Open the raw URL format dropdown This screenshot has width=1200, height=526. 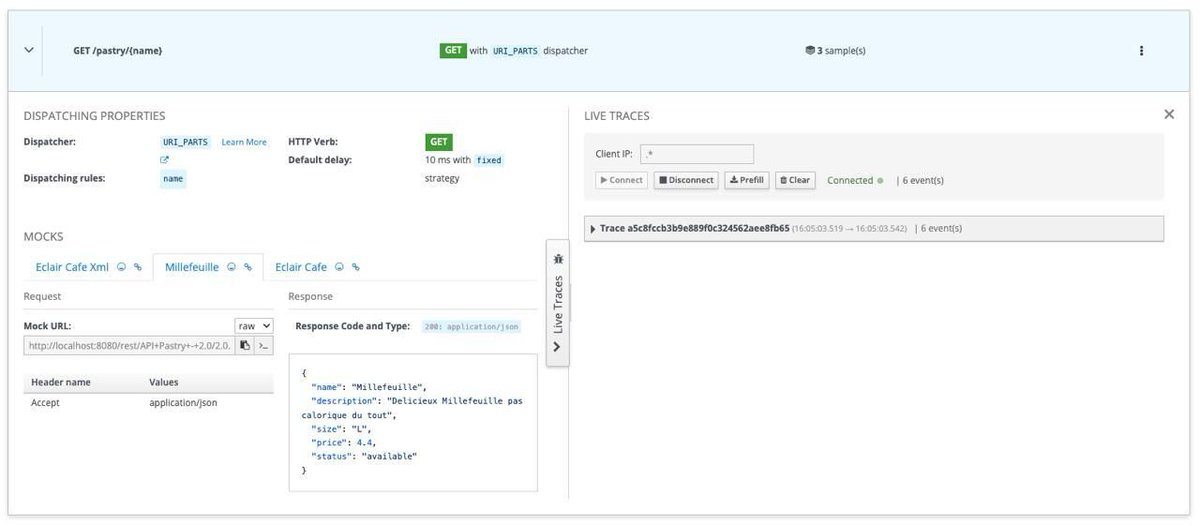(254, 326)
